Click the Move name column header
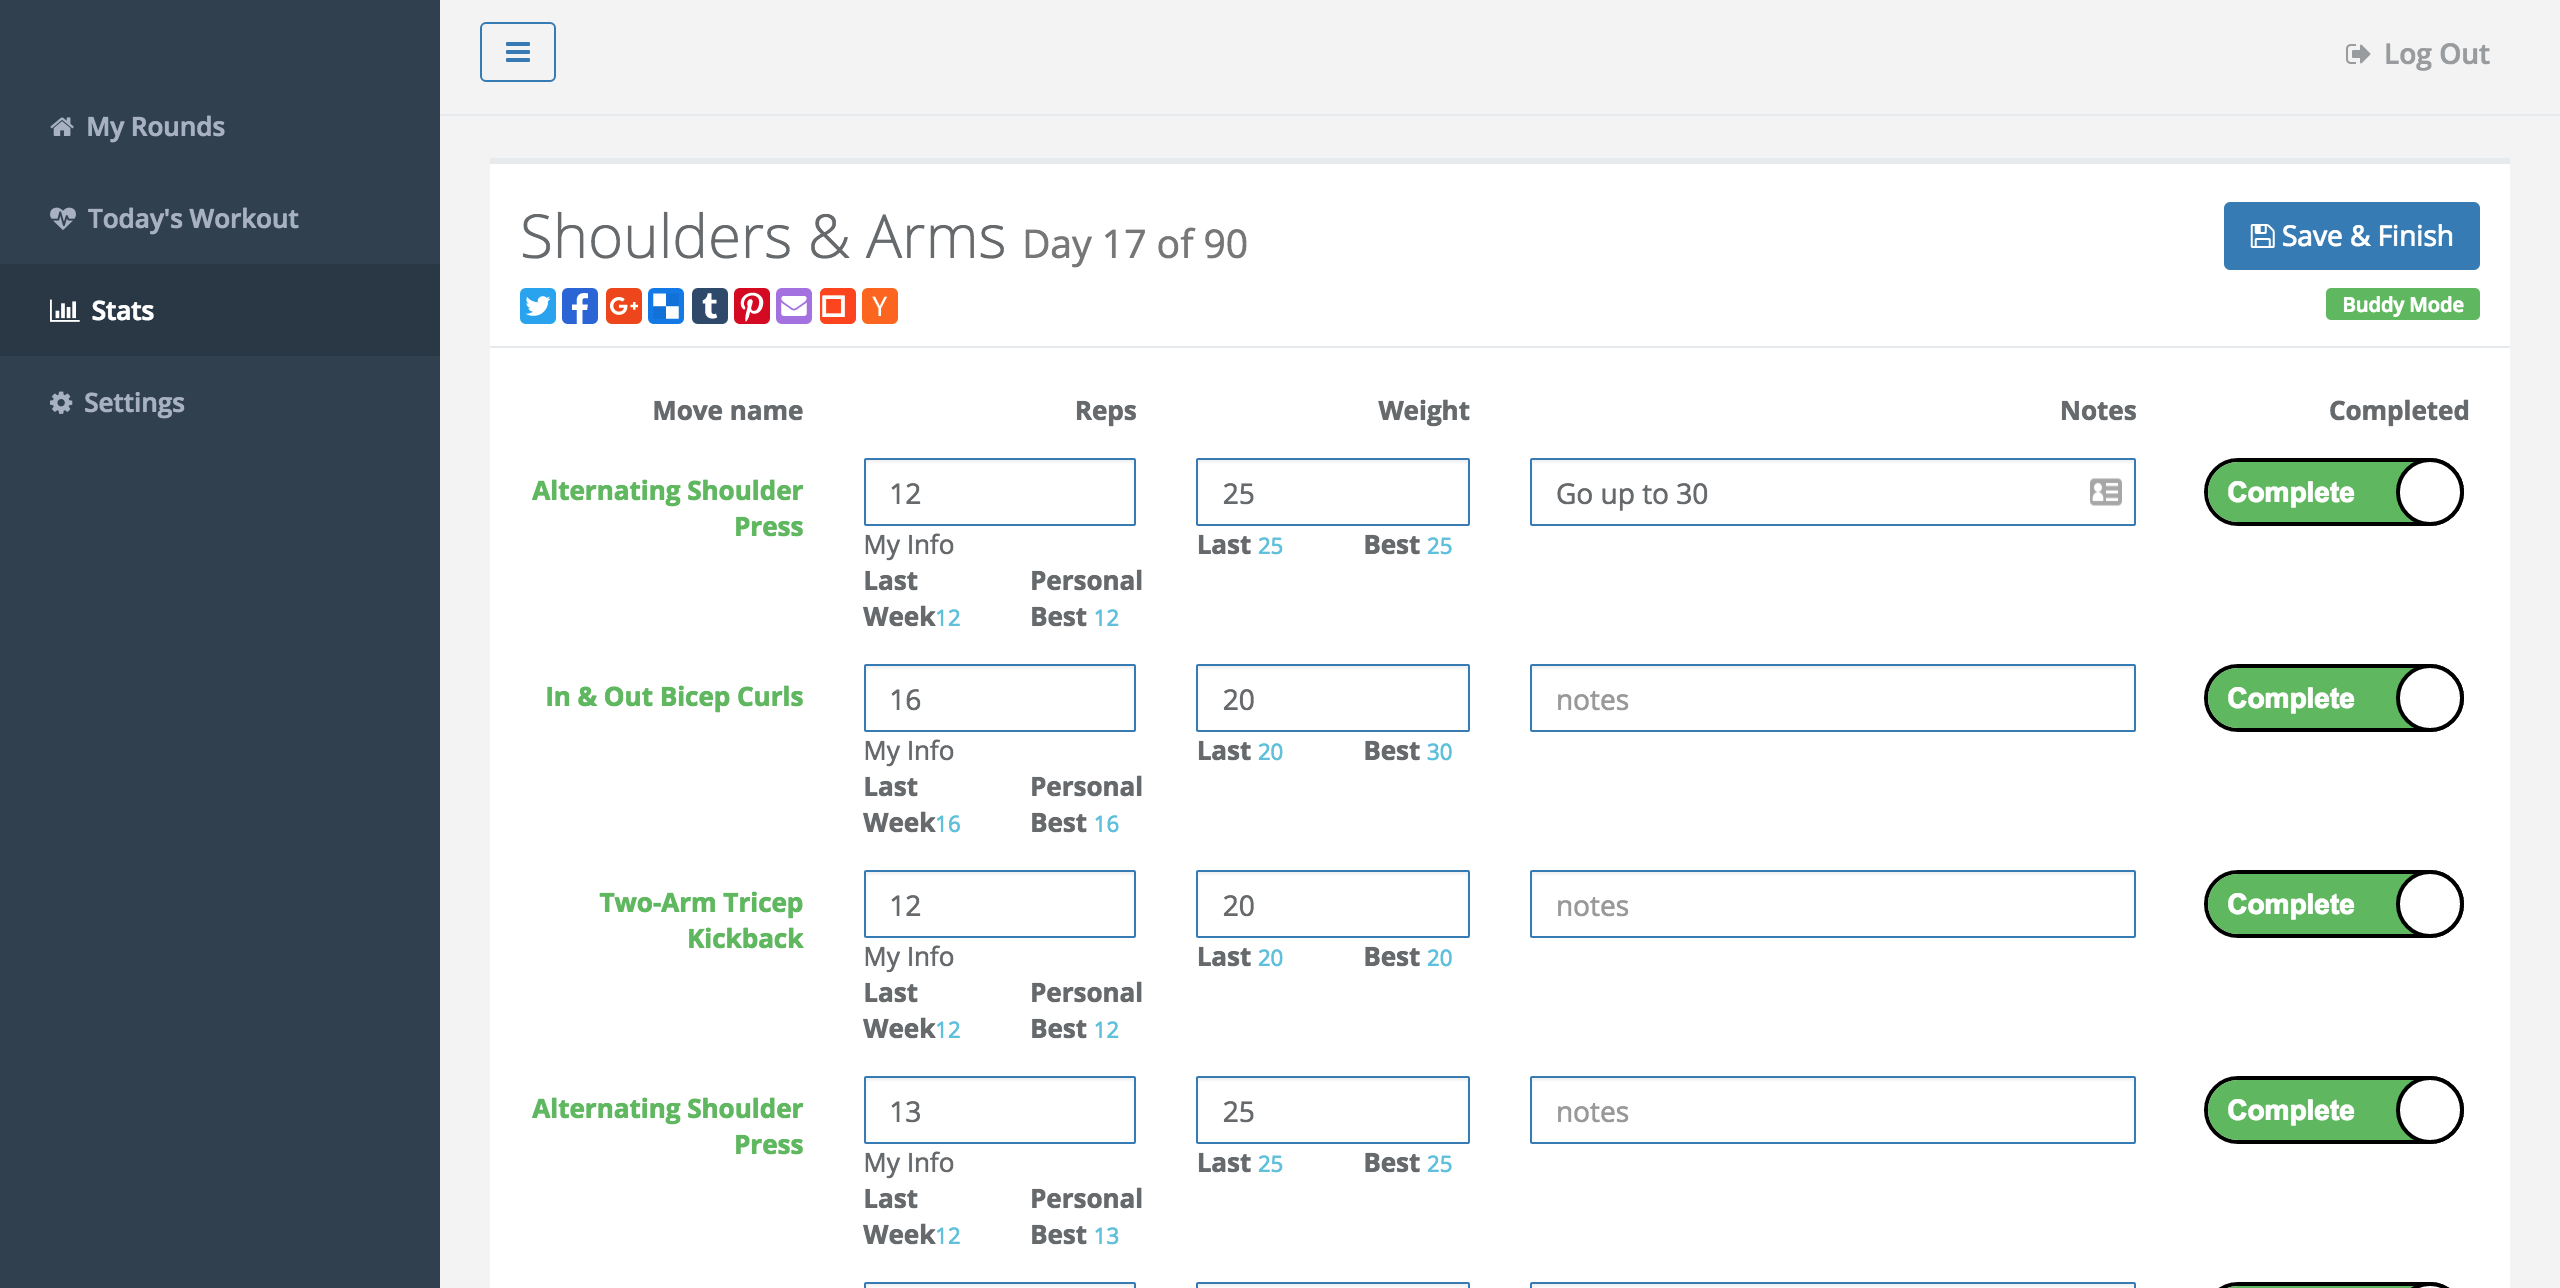Screen dimensions: 2560x1288 click(x=728, y=410)
